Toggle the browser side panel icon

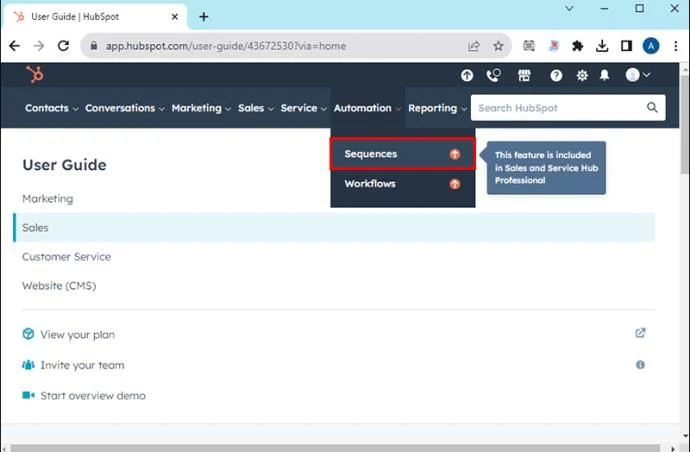pos(627,46)
